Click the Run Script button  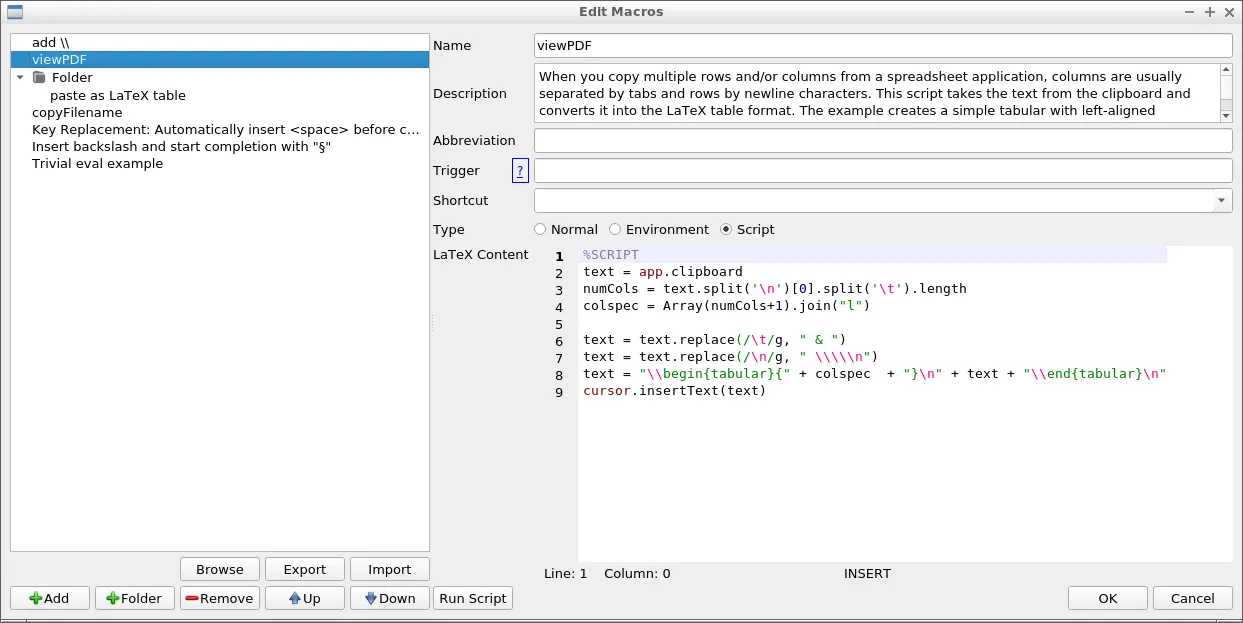473,598
